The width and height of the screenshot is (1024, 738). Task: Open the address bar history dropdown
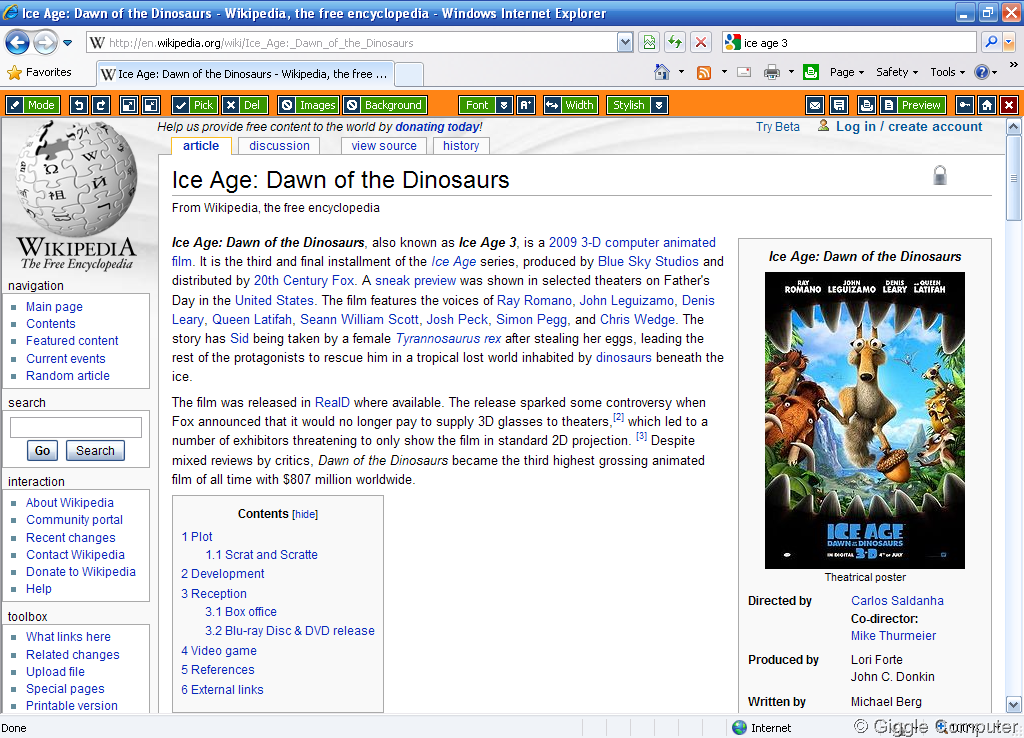coord(625,43)
